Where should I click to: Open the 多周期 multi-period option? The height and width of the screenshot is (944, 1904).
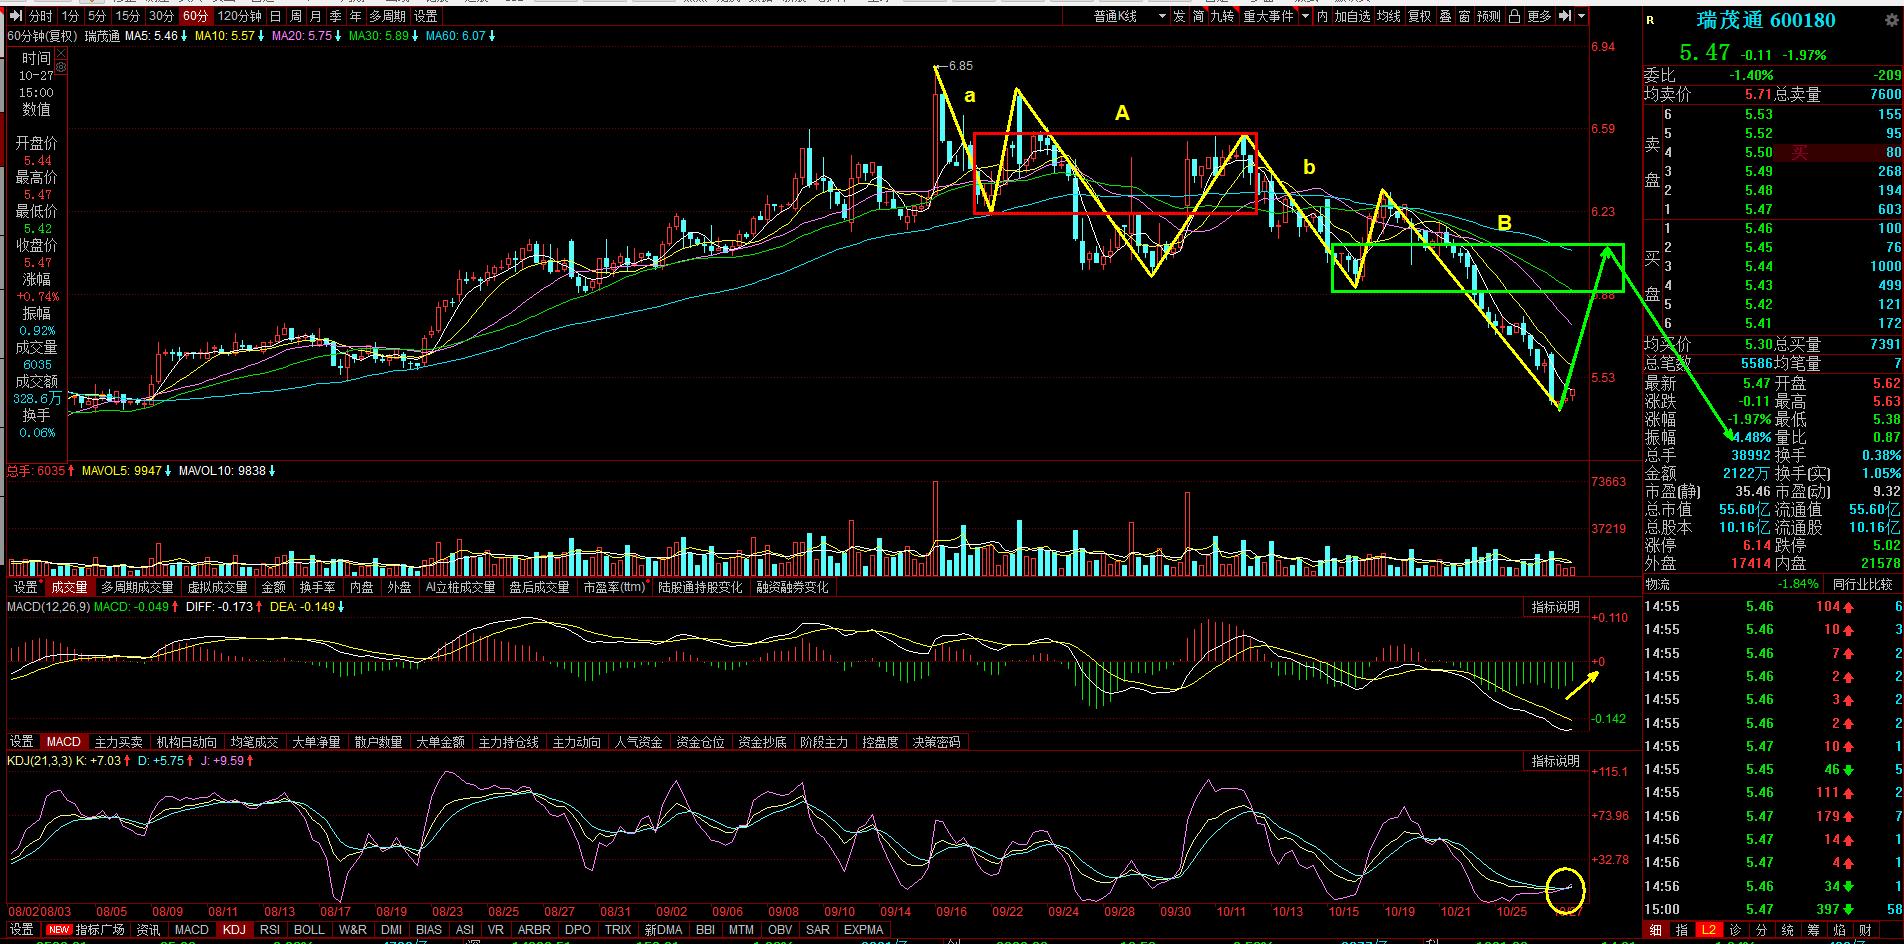point(387,16)
